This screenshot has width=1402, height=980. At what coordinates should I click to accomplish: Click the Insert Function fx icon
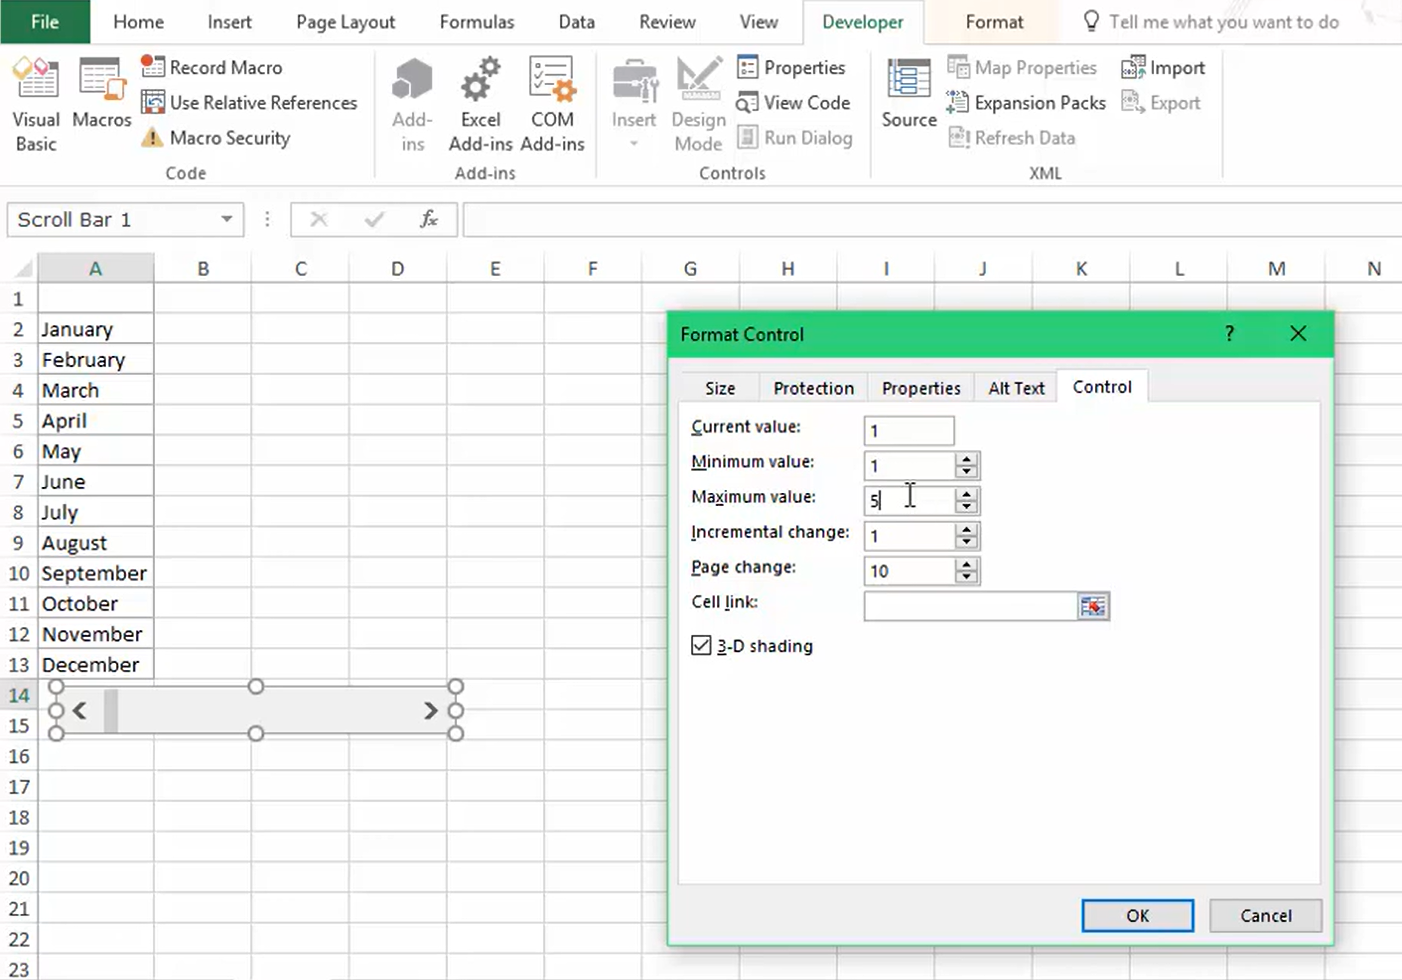[429, 219]
